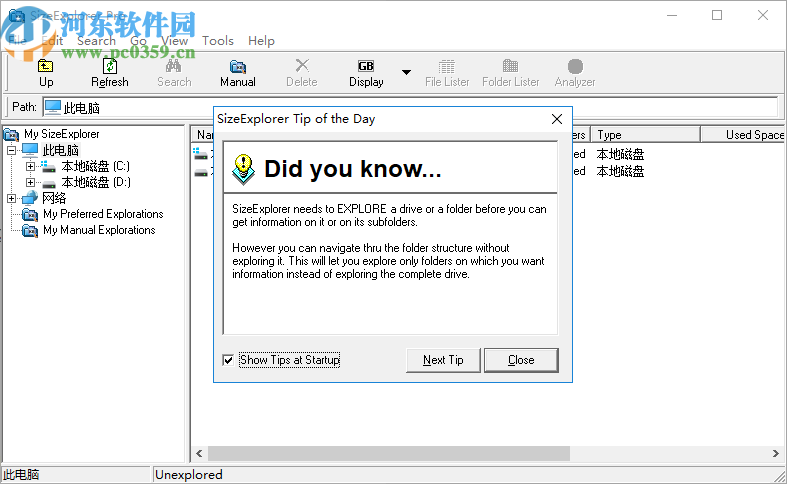This screenshot has height=484, width=787.
Task: Open the File Lister tool
Action: point(447,73)
